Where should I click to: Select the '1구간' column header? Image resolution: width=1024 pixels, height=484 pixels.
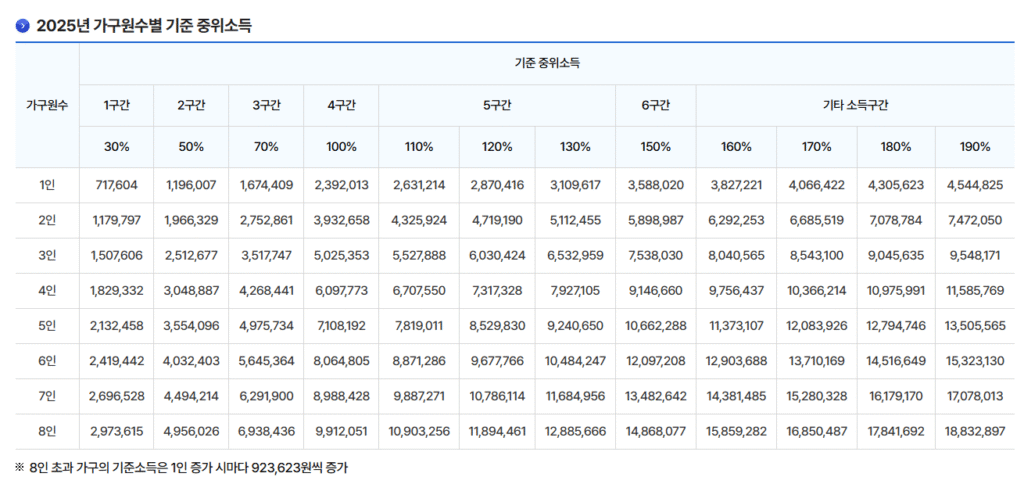tap(116, 105)
